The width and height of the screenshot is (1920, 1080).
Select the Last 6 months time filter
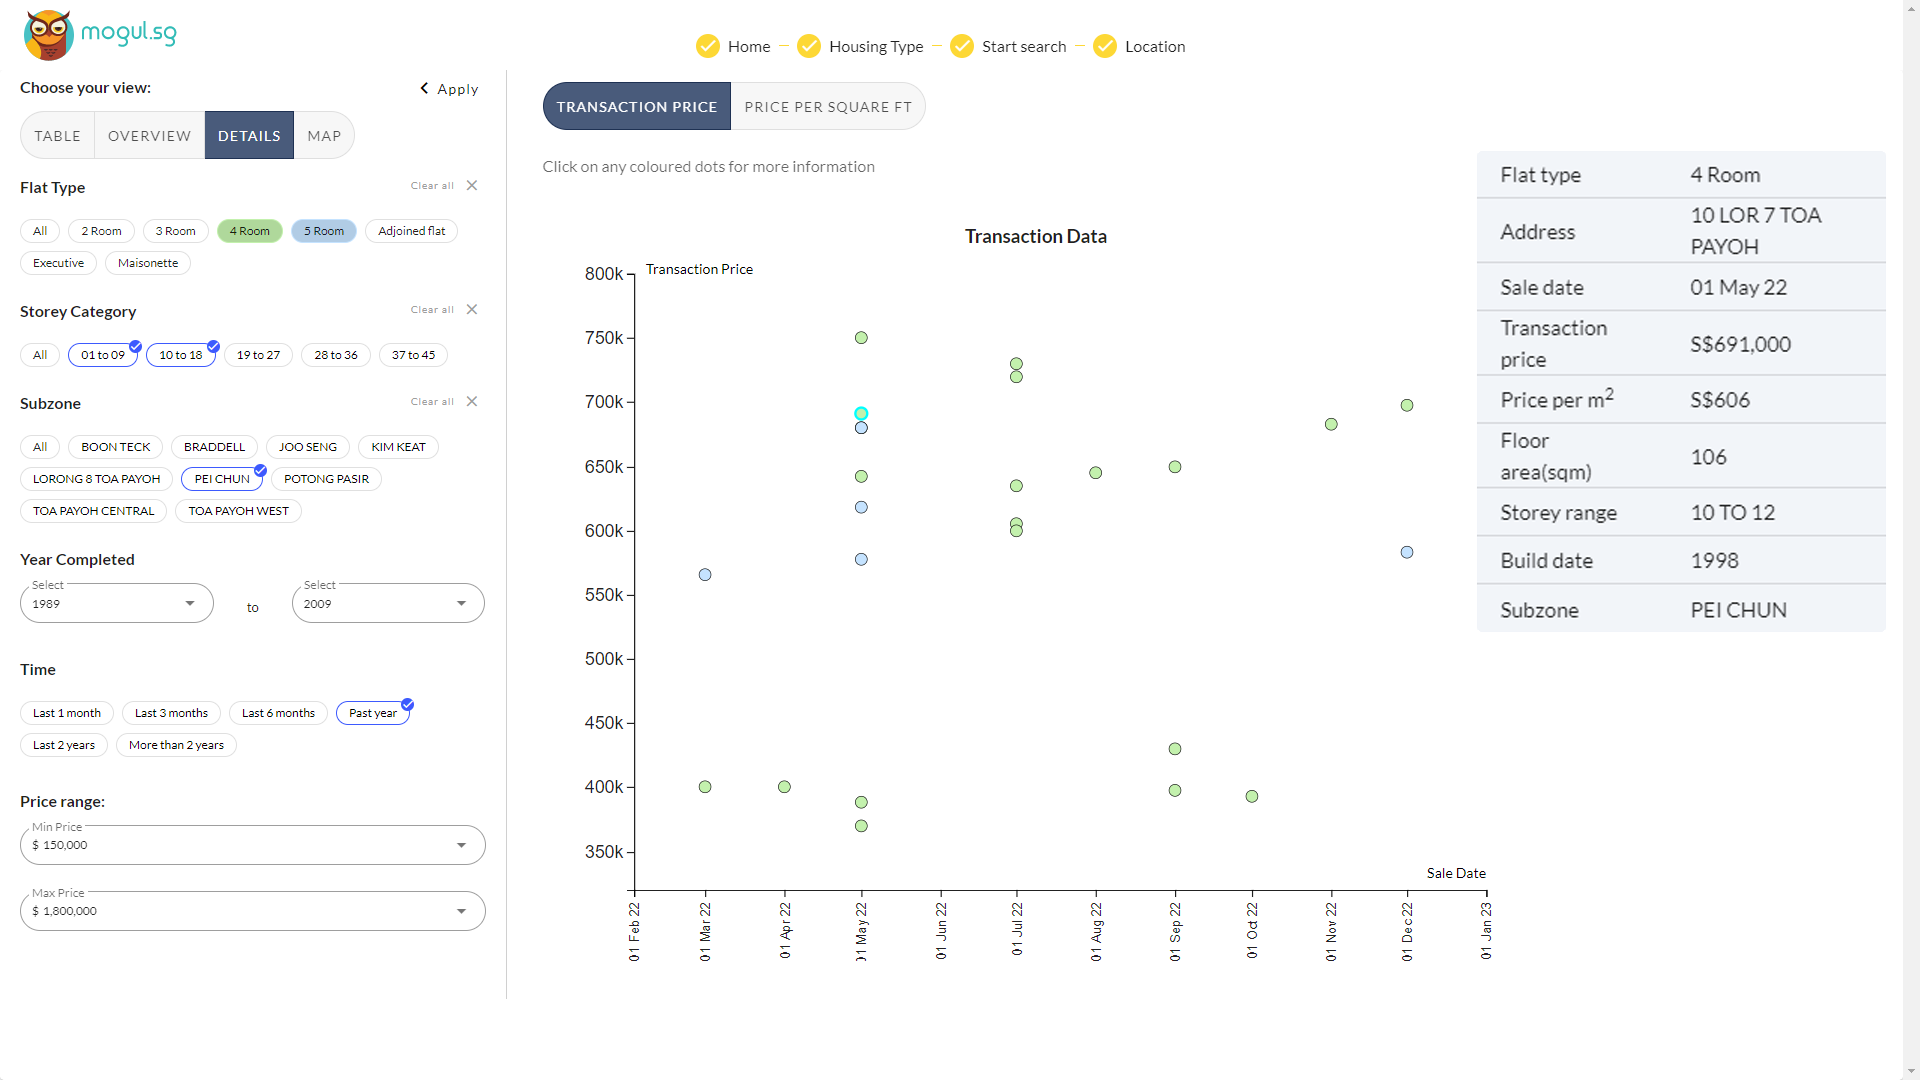[278, 713]
